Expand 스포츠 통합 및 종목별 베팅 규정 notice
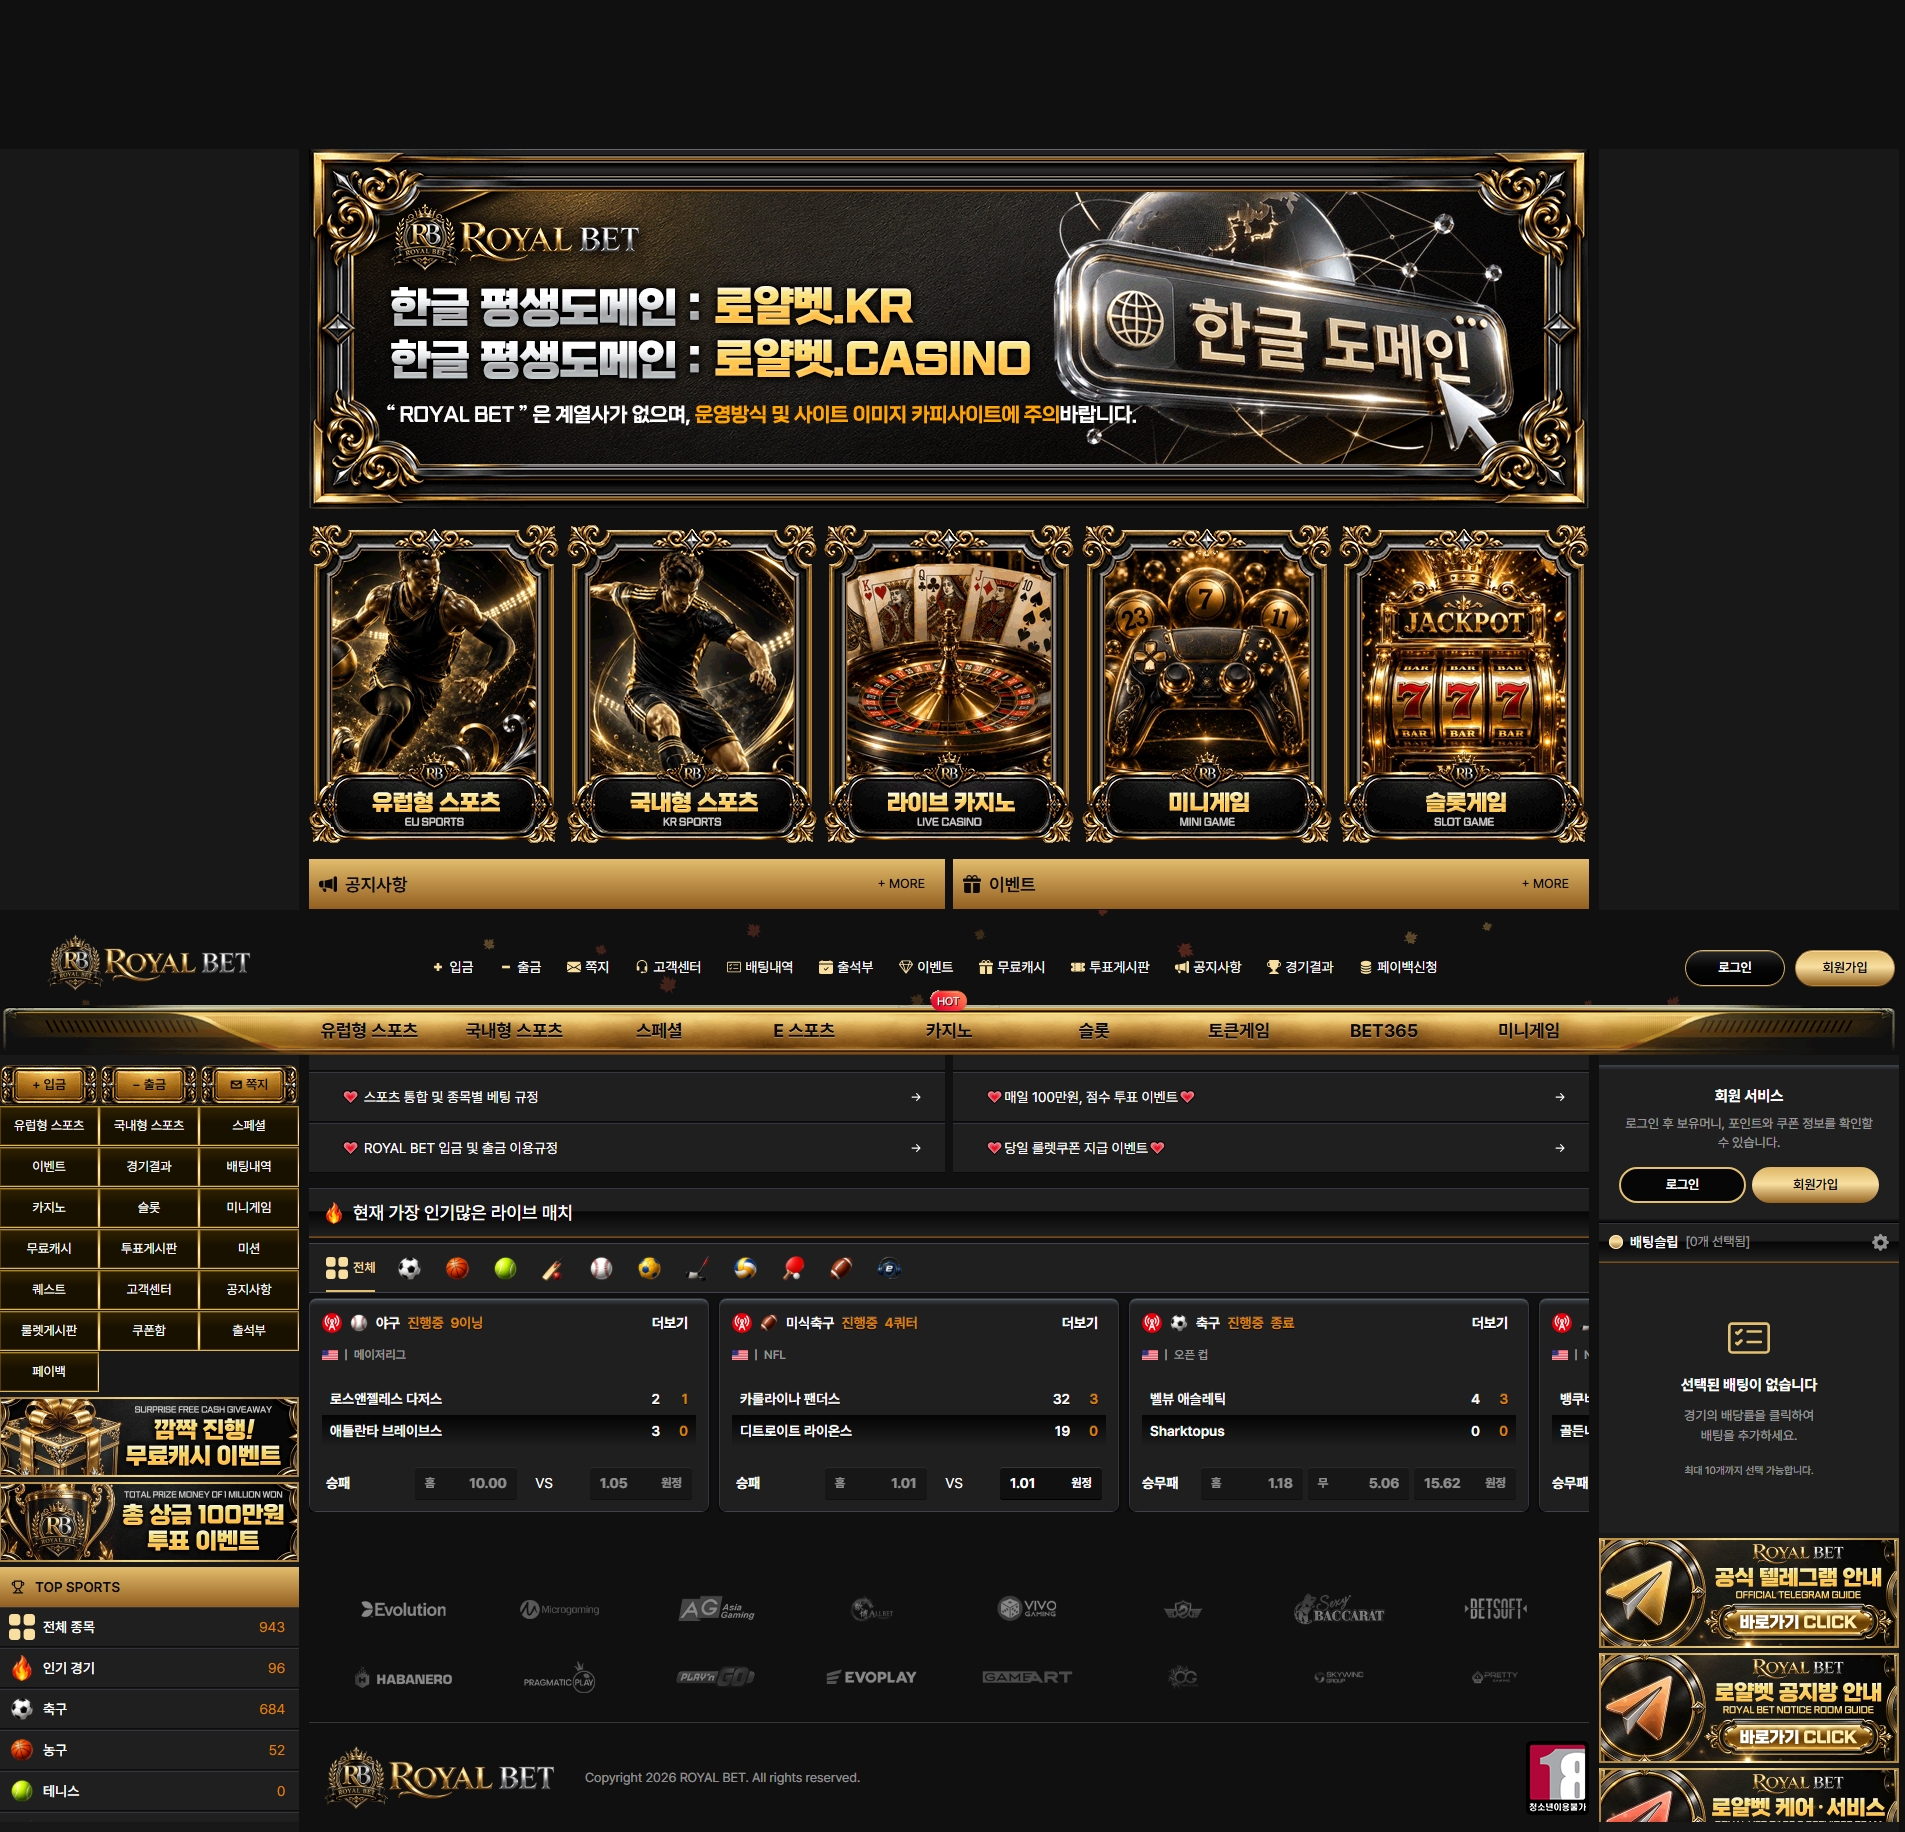1905x1832 pixels. point(627,1097)
